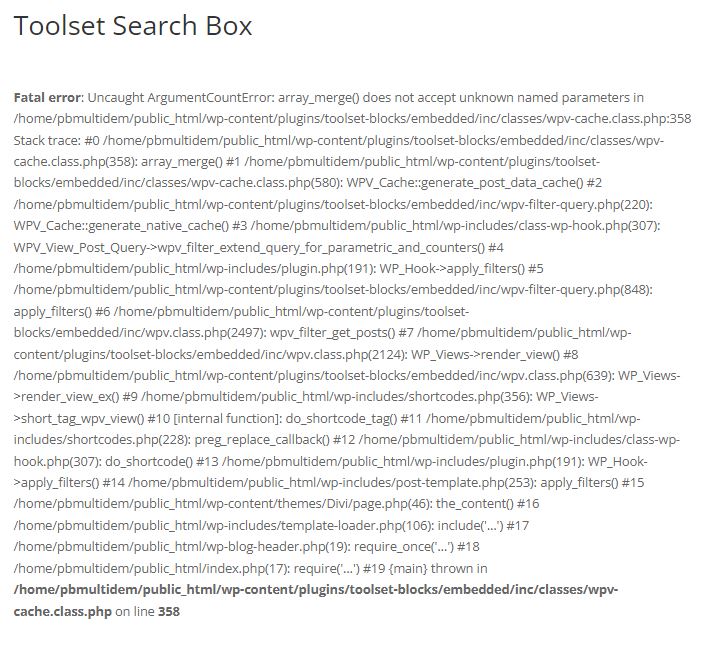
Task: Click WP_Views->render_view() #8 text
Action: [x=495, y=355]
